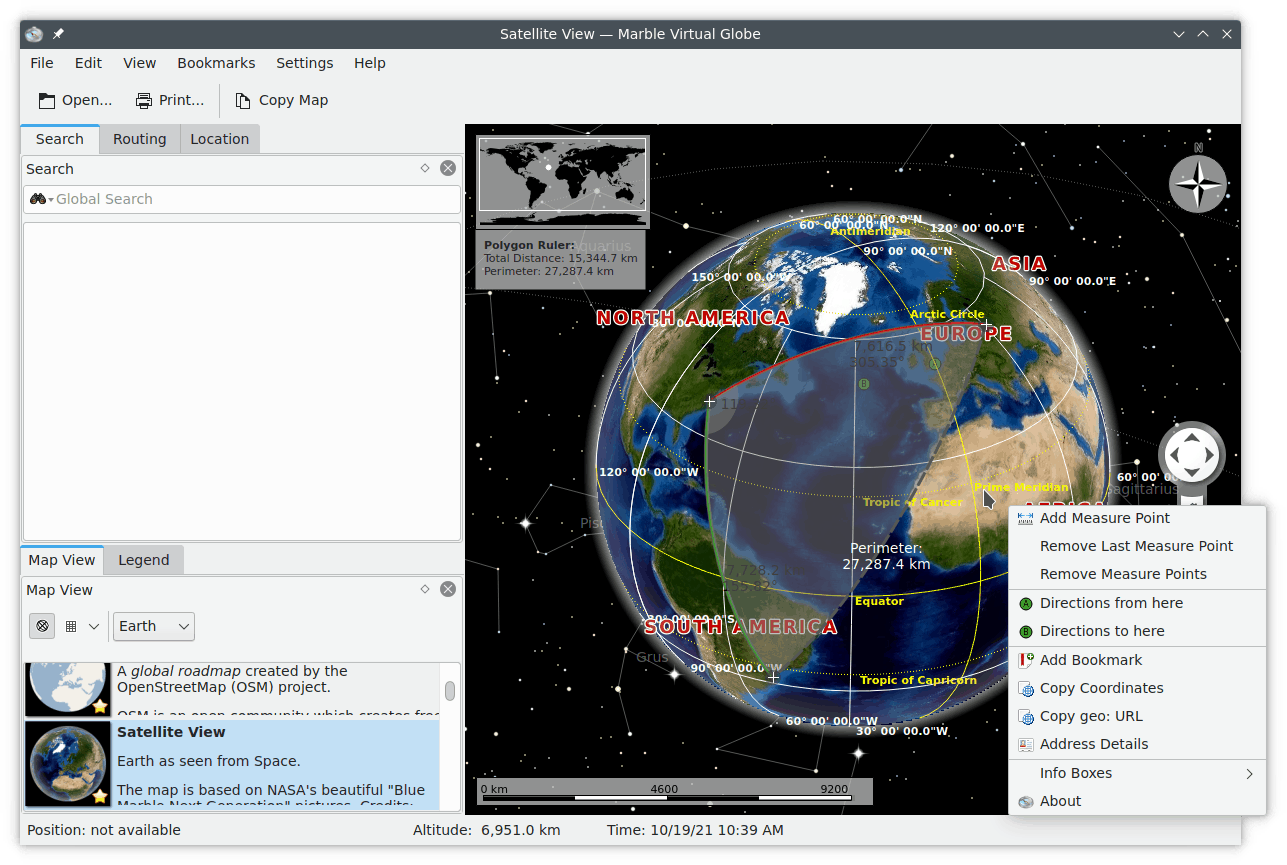The width and height of the screenshot is (1287, 865).
Task: Click the map theme list scrollbar handle
Action: [450, 691]
